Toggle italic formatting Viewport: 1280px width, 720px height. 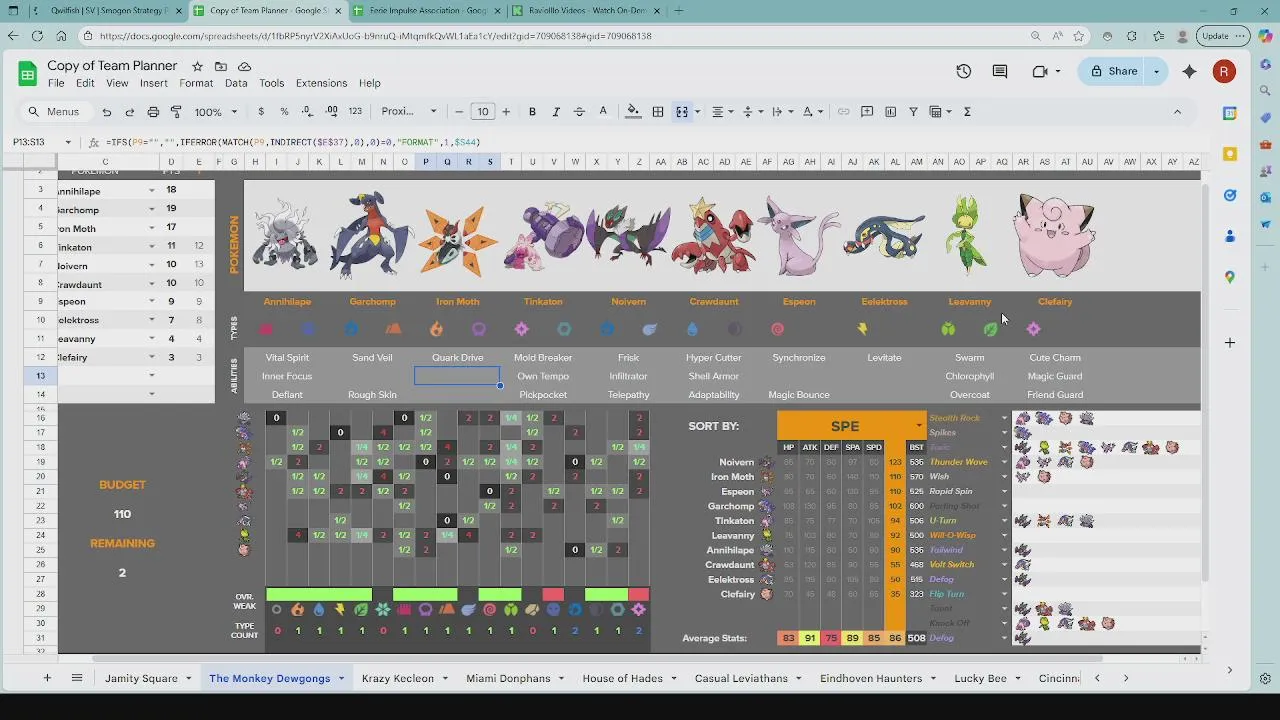point(555,112)
